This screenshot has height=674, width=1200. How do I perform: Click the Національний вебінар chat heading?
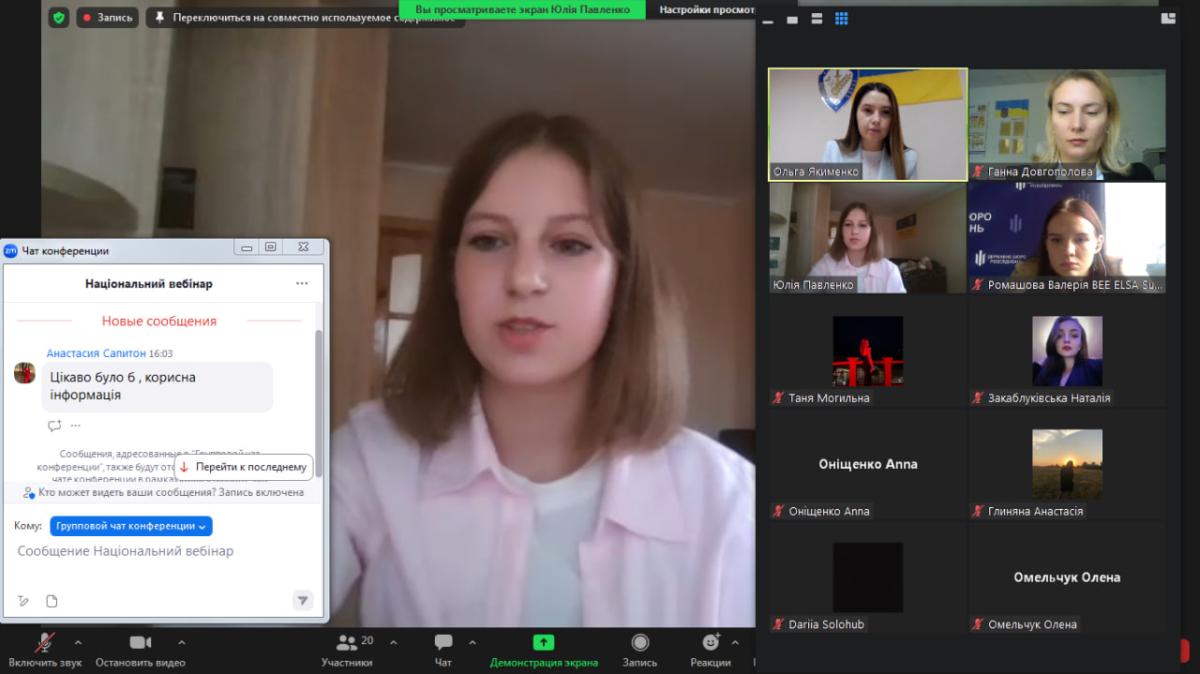pyautogui.click(x=149, y=284)
